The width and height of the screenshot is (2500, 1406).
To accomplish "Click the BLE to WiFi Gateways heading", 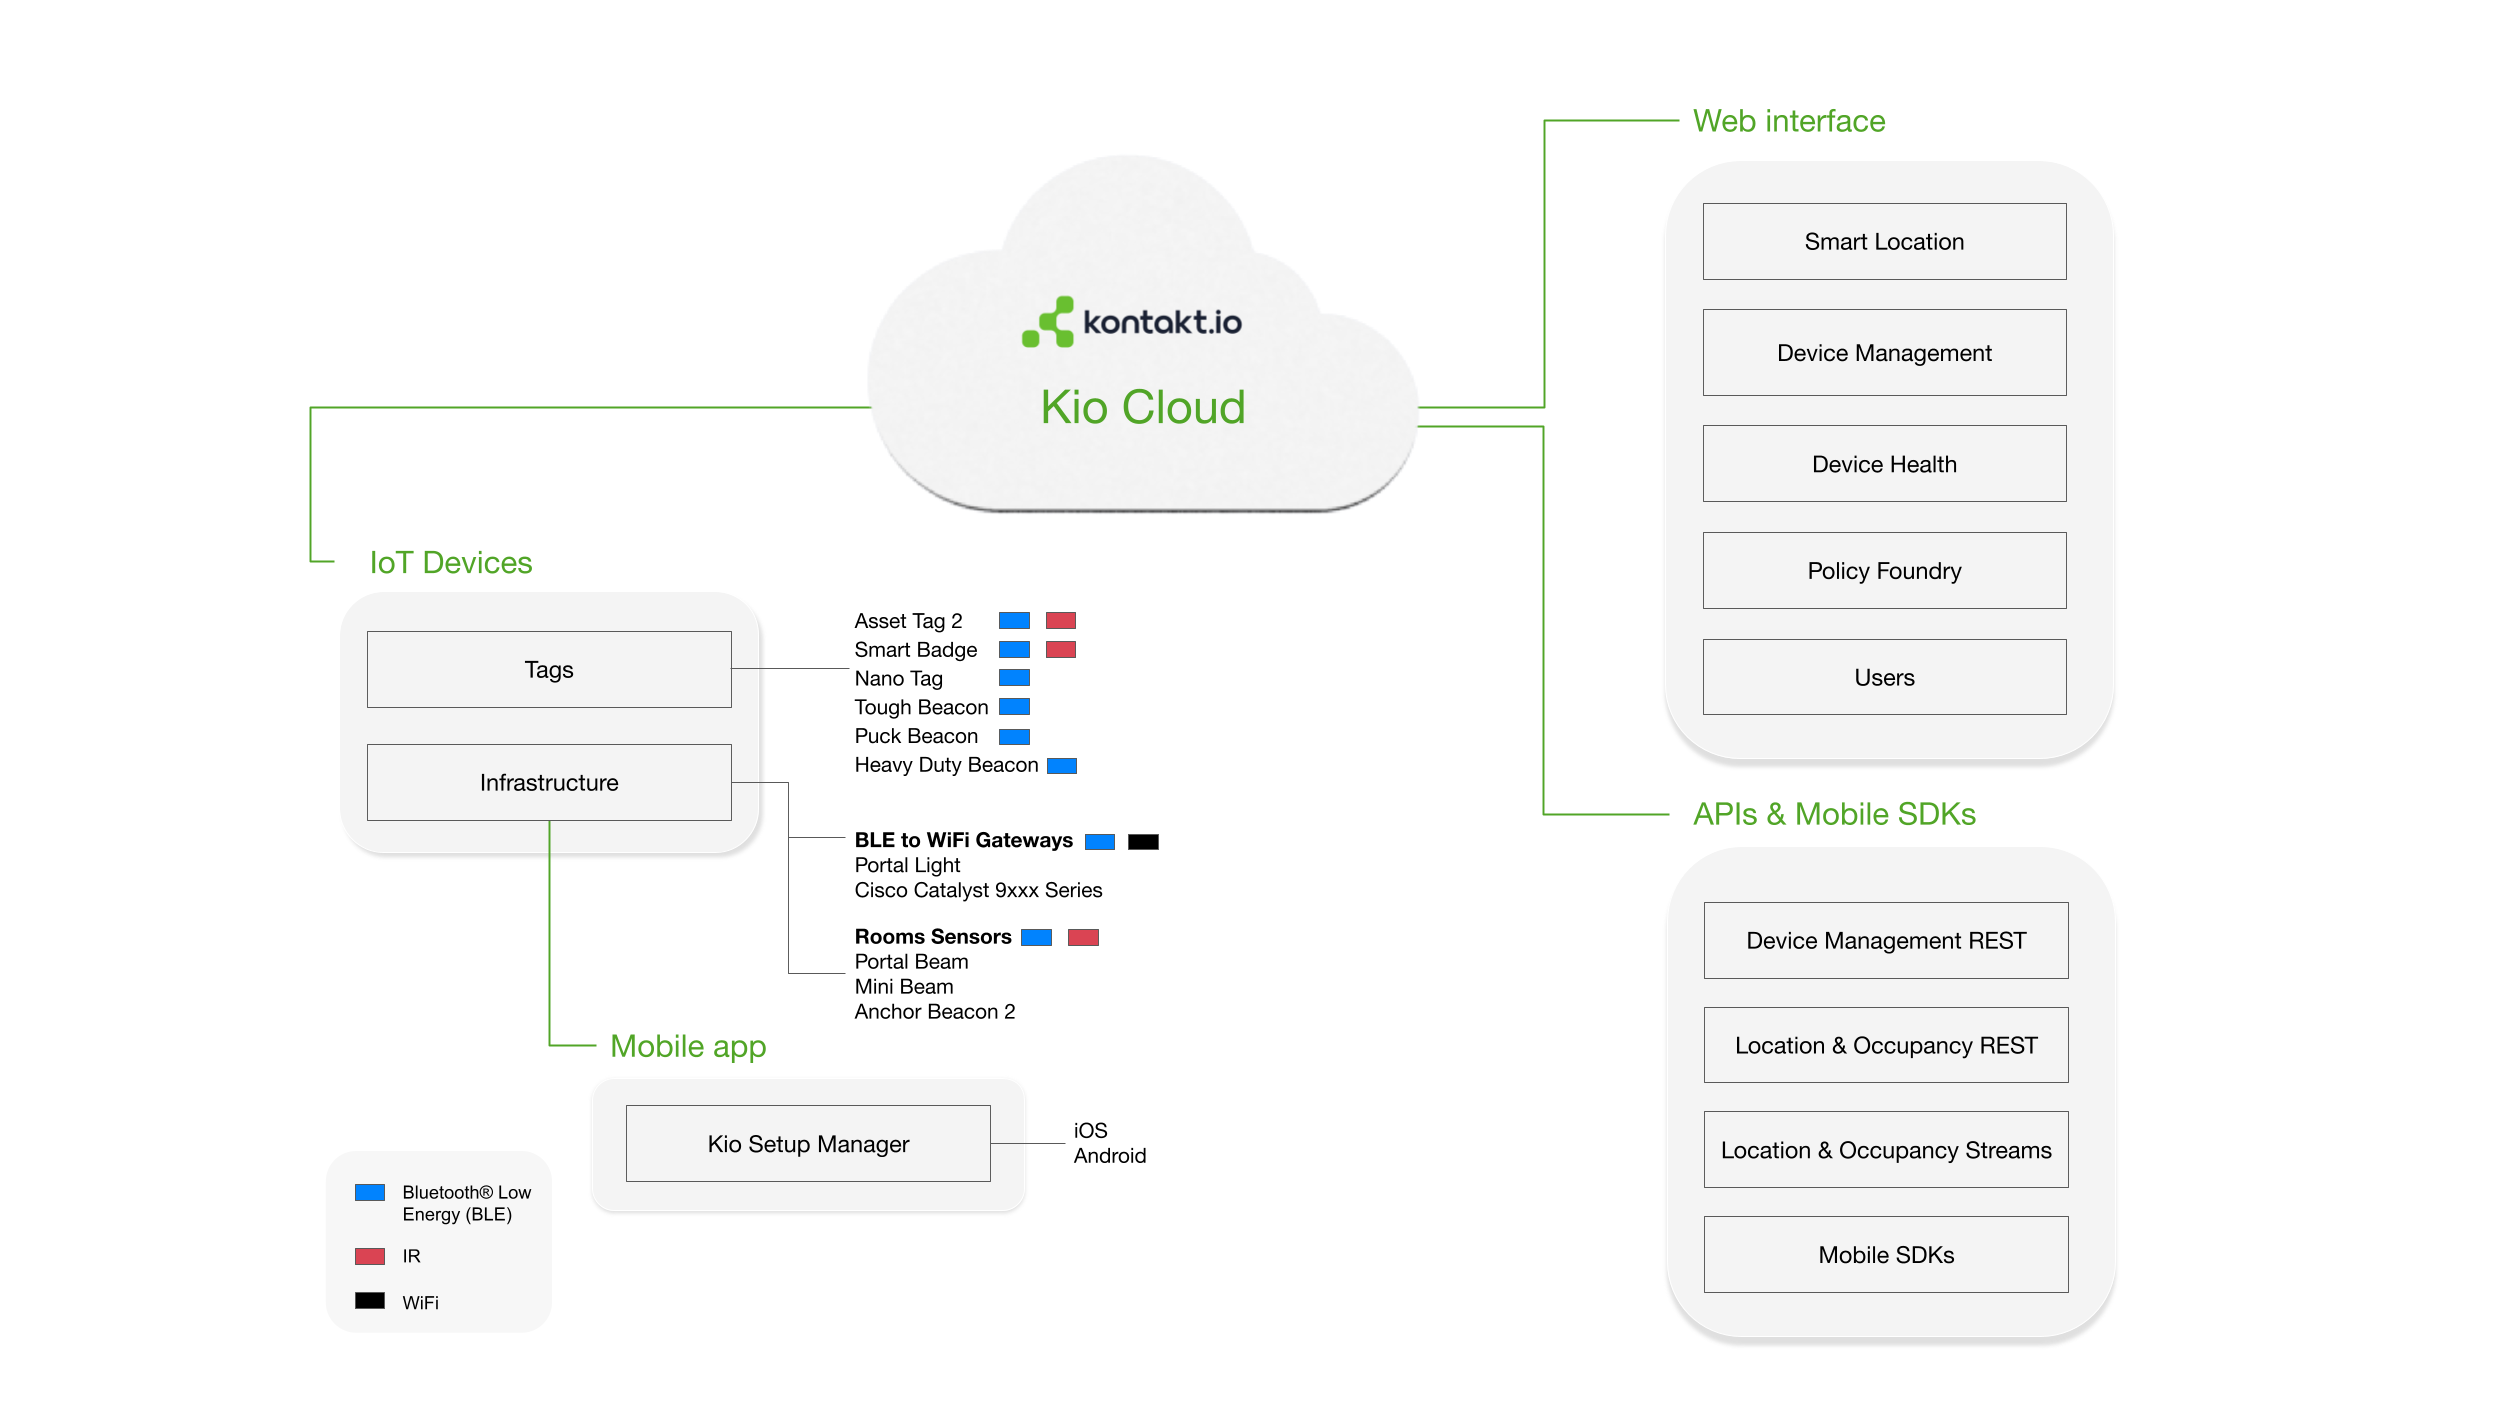I will click(x=963, y=840).
